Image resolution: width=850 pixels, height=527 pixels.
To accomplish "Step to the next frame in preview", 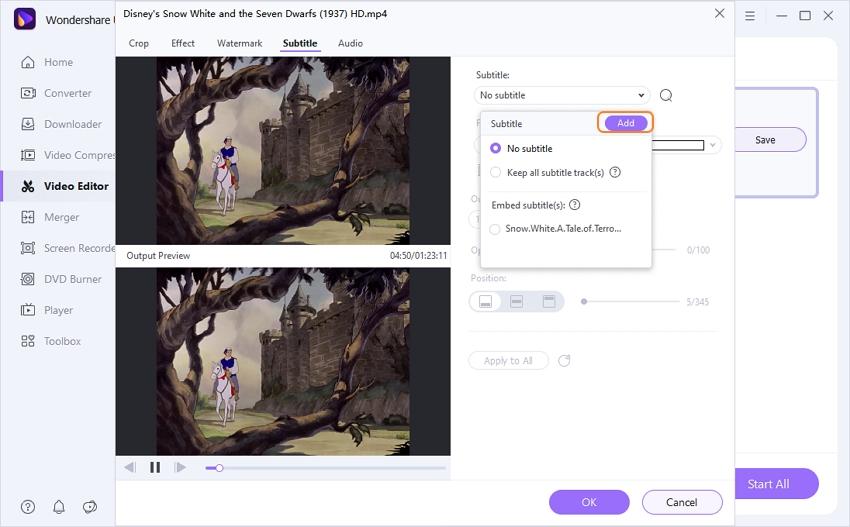I will (181, 467).
